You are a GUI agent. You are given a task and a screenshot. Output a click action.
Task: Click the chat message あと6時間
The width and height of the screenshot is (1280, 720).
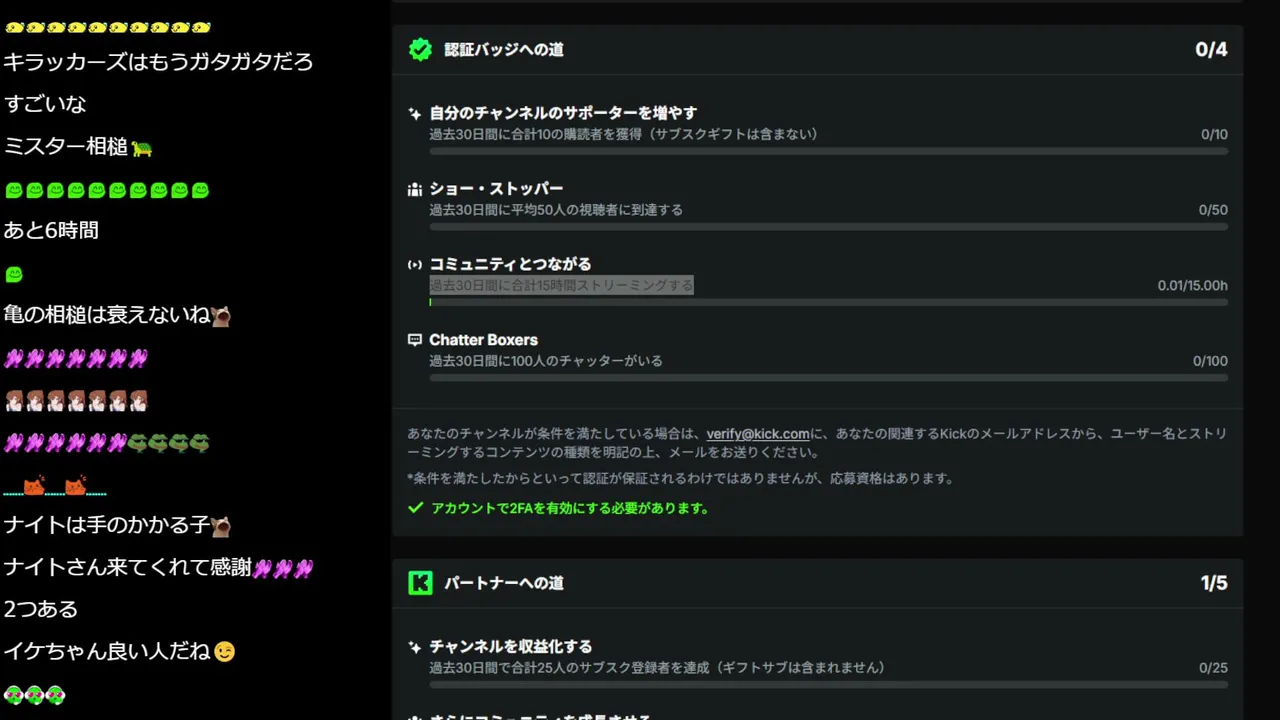51,231
